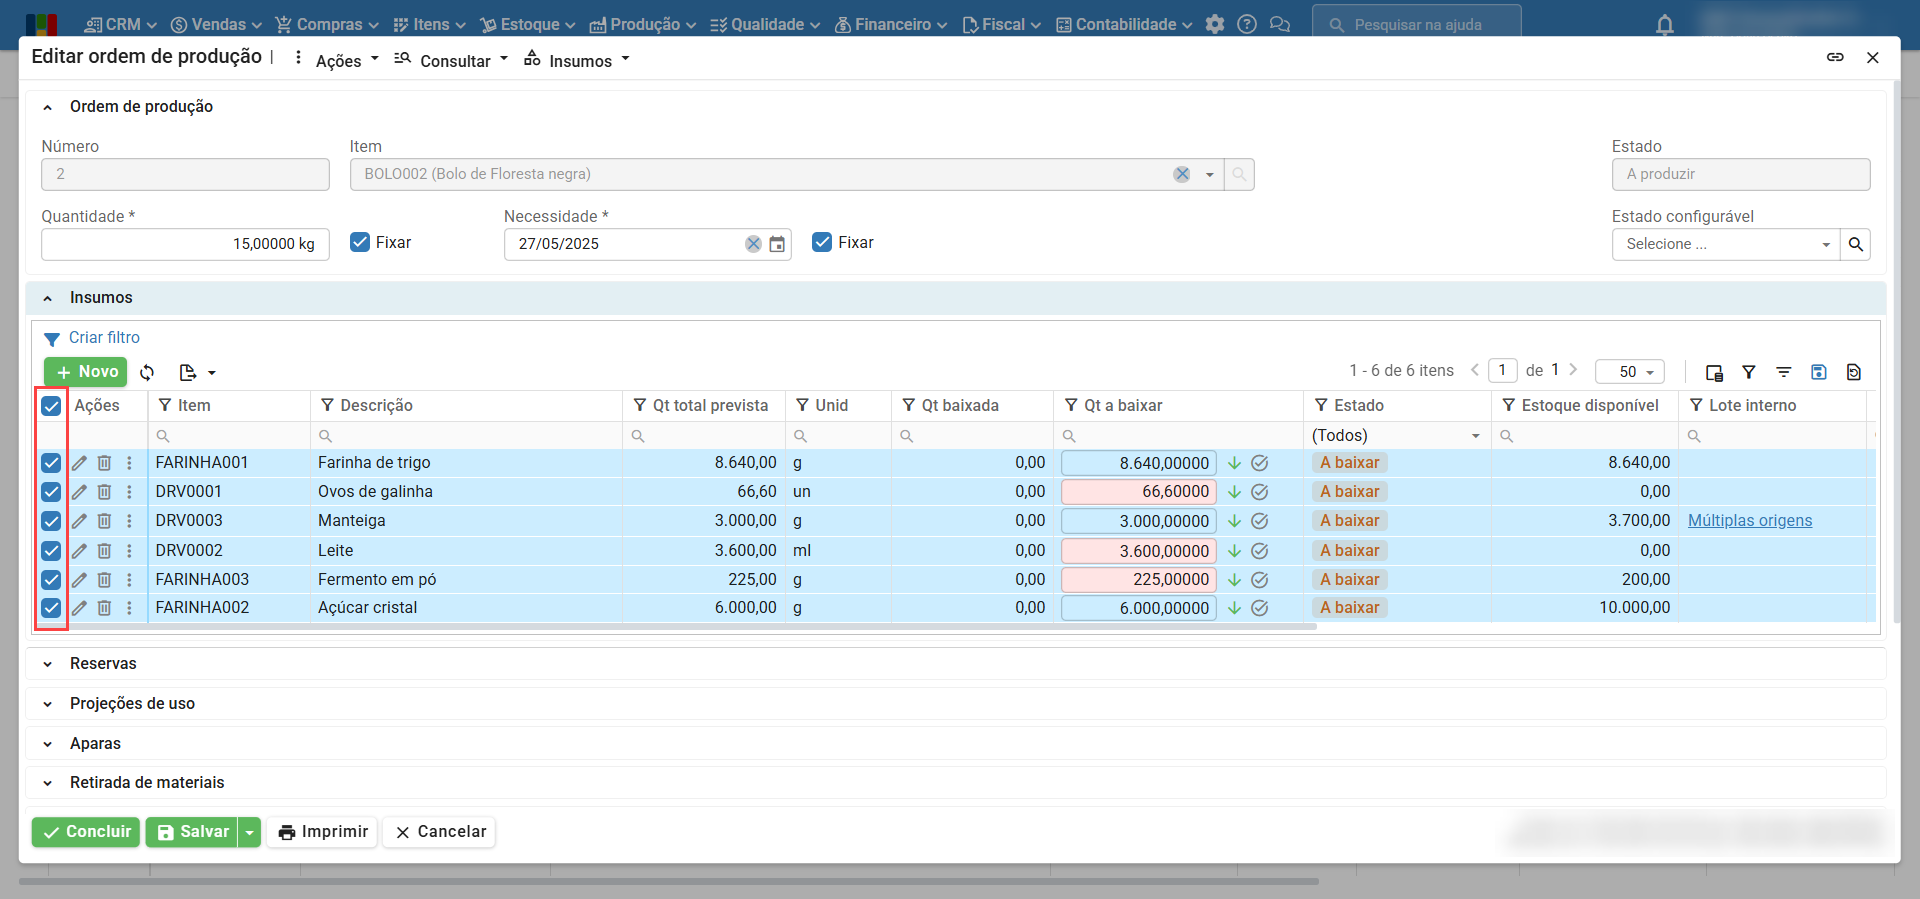This screenshot has width=1920, height=899.
Task: Click the down arrow for Leite row
Action: (1235, 551)
